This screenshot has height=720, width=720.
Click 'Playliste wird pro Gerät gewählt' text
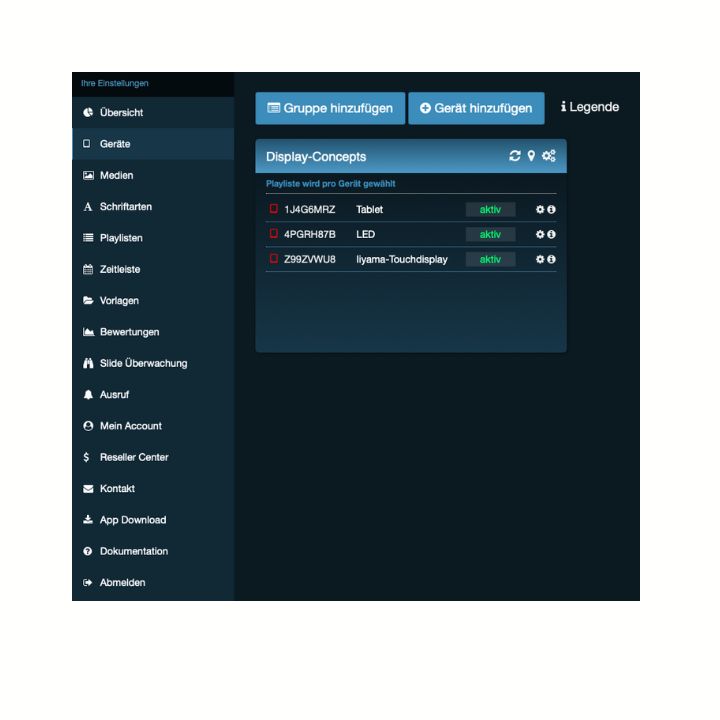331,184
